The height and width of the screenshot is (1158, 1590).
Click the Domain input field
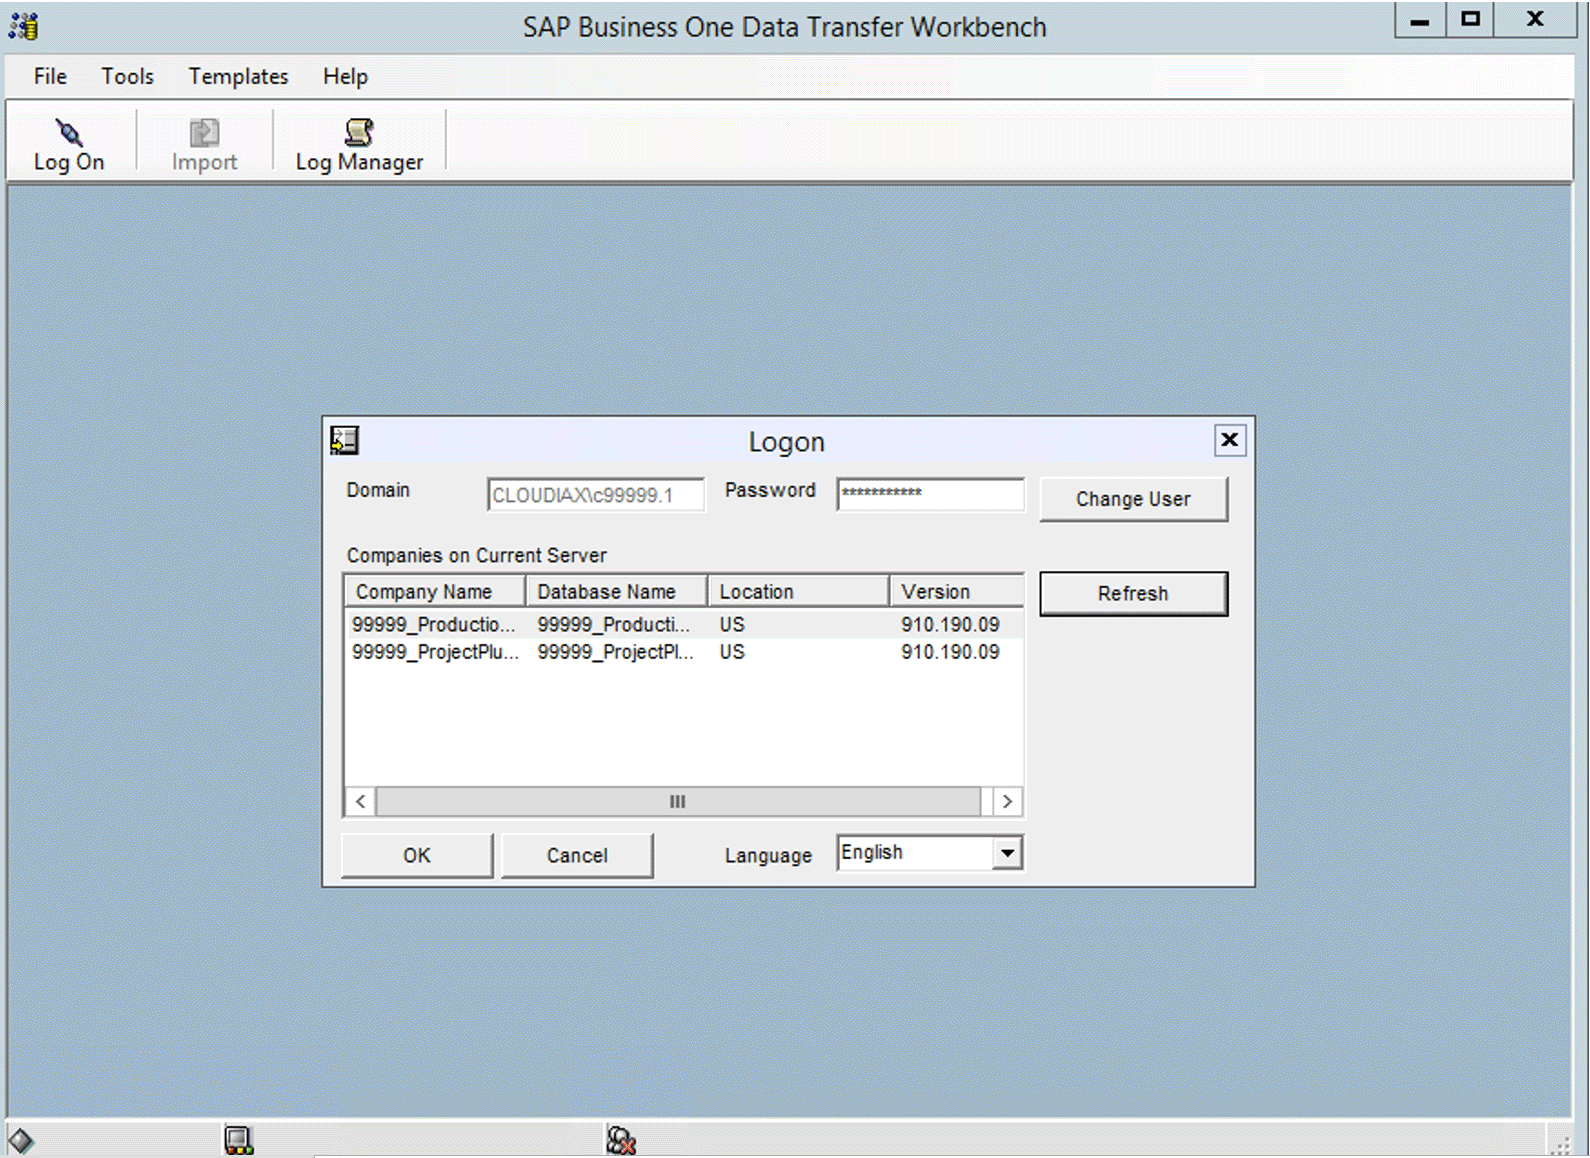tap(596, 495)
